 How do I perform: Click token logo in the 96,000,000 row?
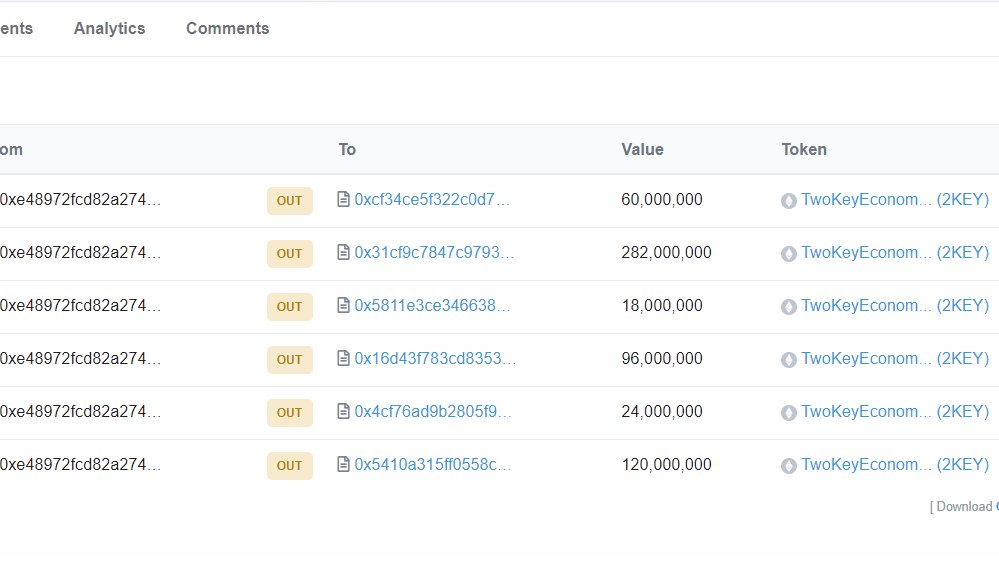click(789, 359)
